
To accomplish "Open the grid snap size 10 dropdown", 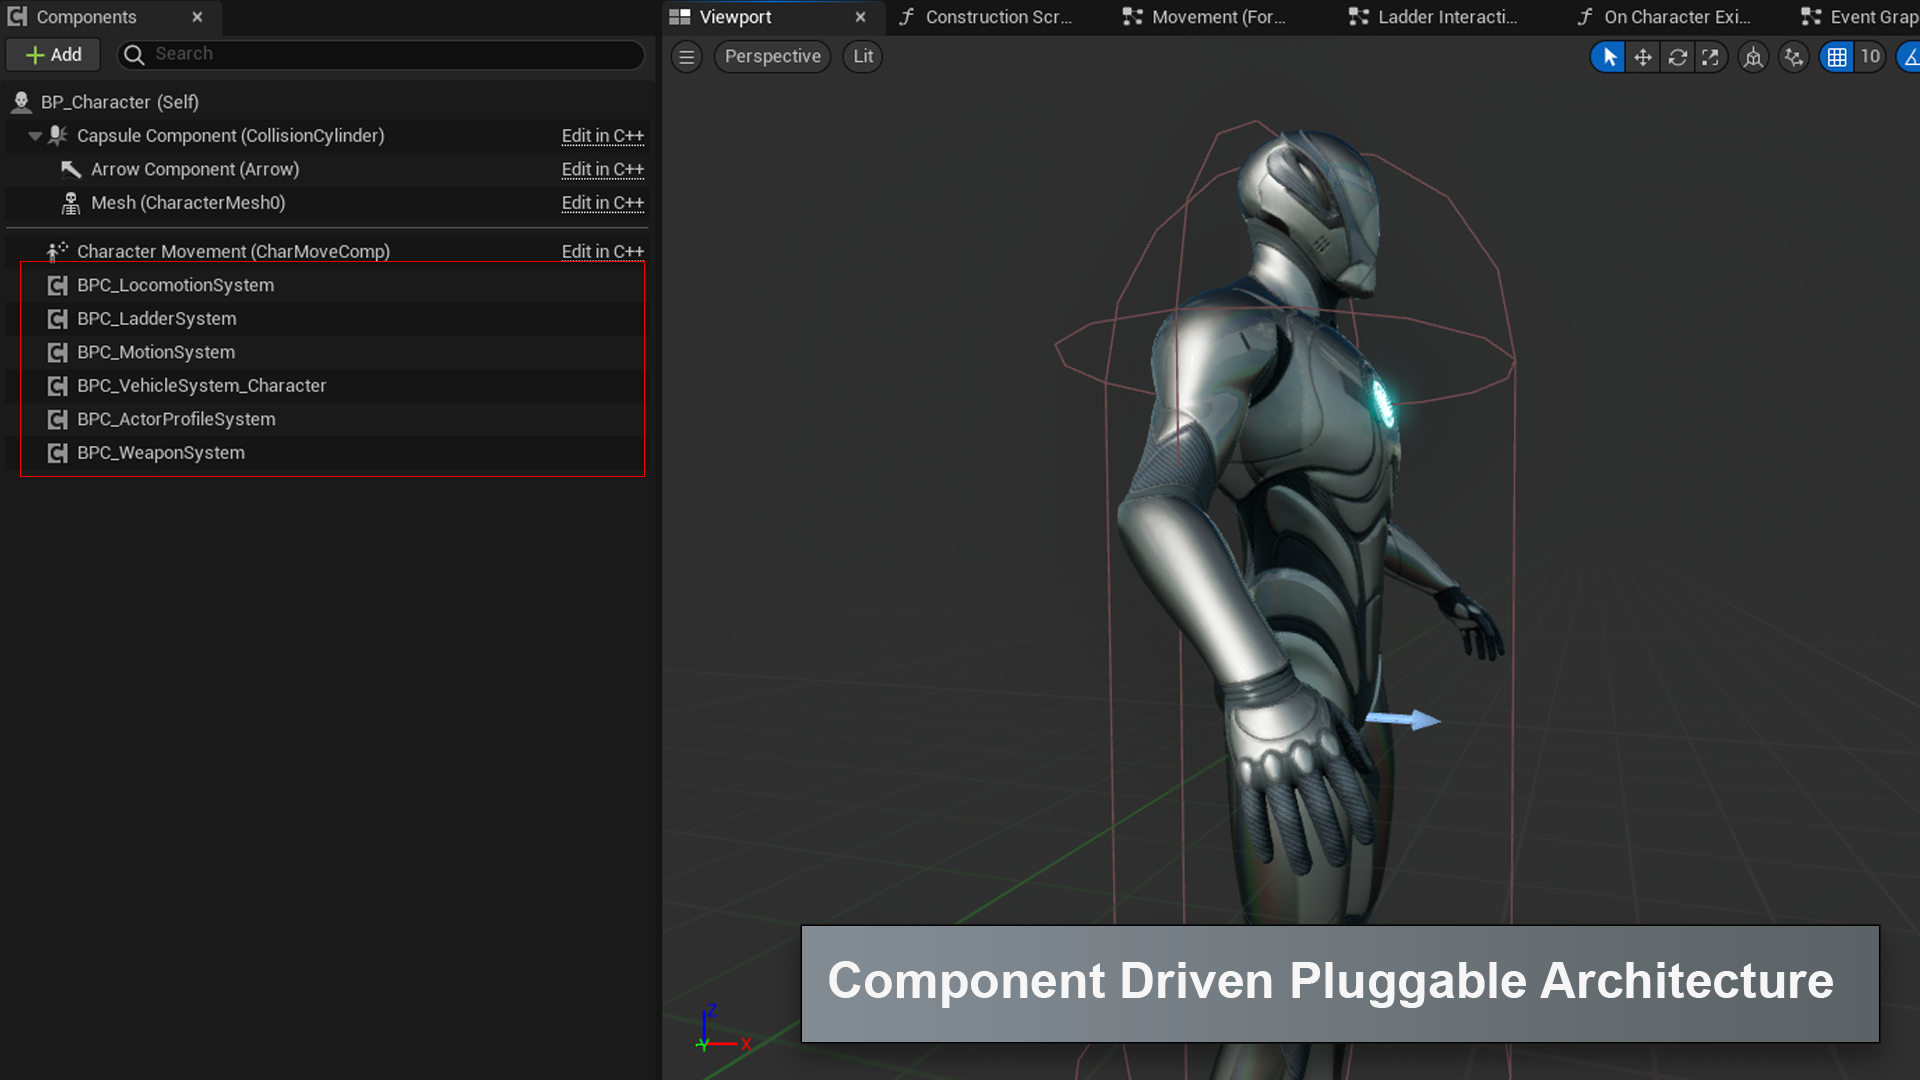I will pos(1870,57).
